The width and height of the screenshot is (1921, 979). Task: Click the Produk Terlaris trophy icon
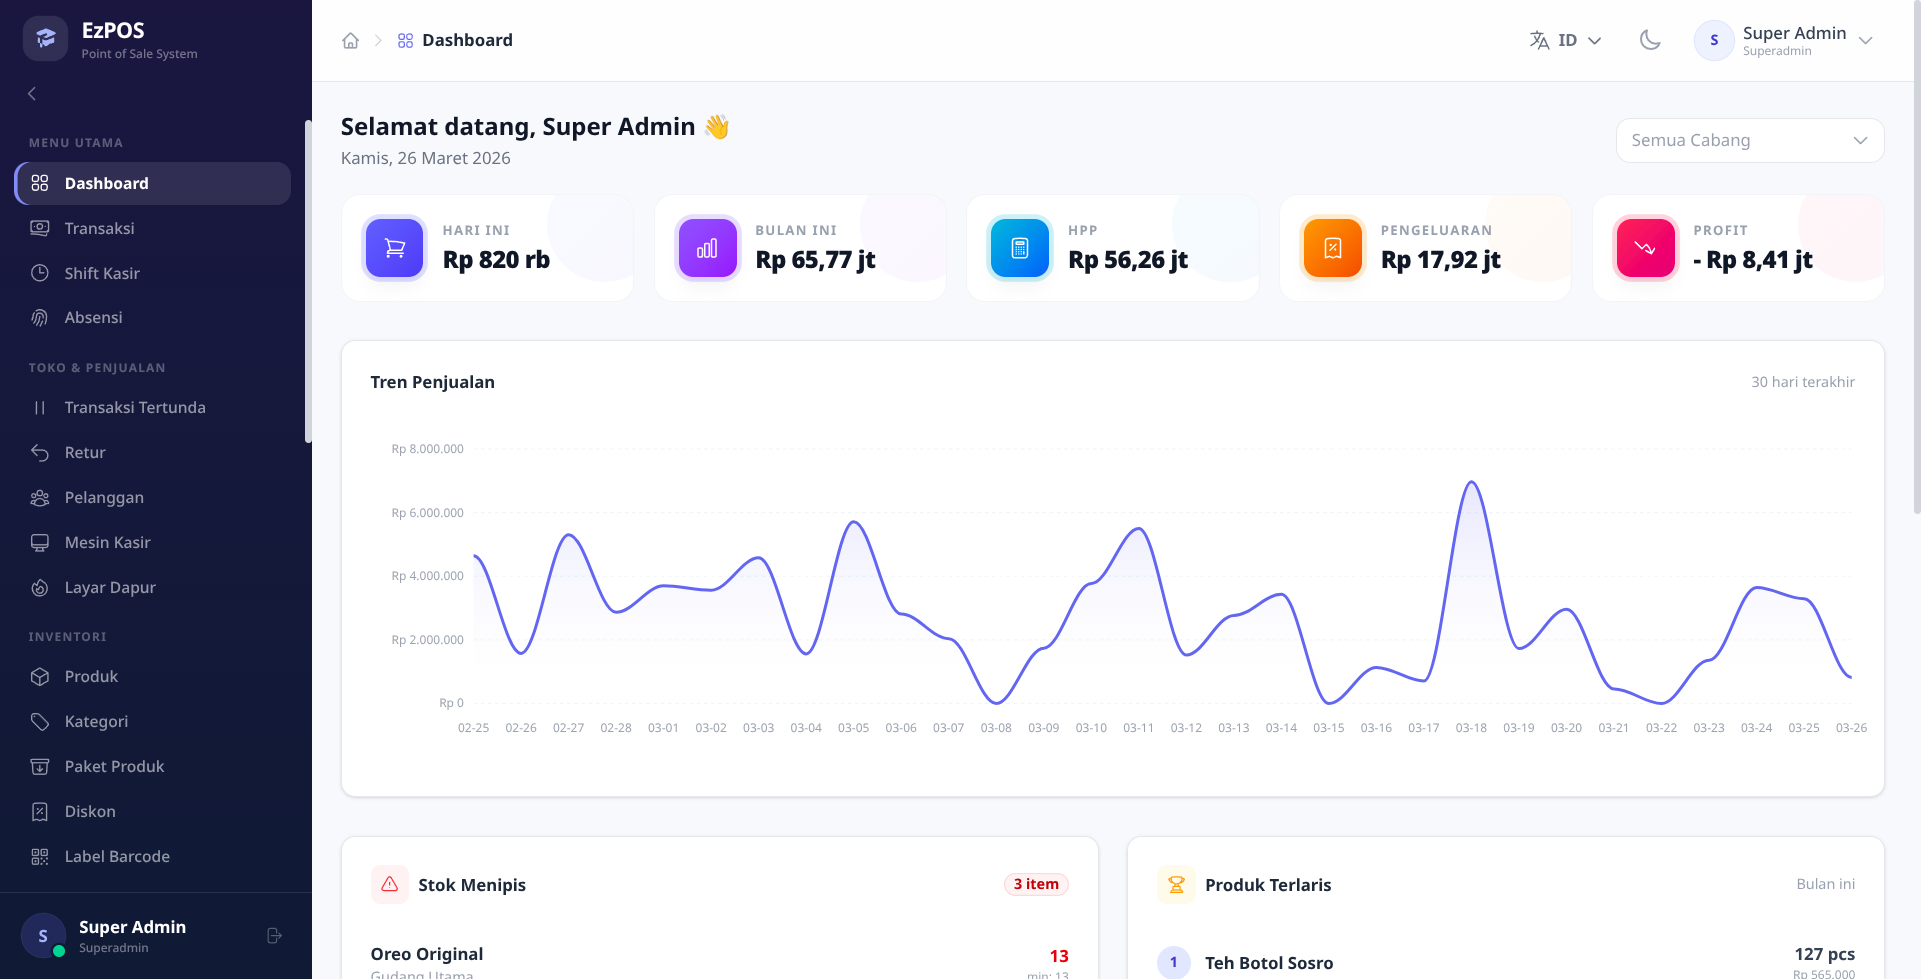pos(1176,885)
